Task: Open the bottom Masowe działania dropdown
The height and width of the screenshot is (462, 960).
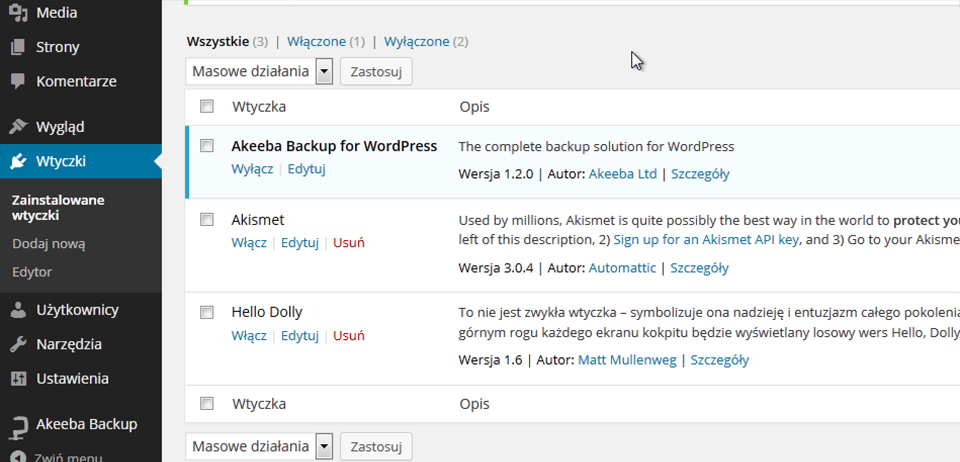Action: coord(259,446)
